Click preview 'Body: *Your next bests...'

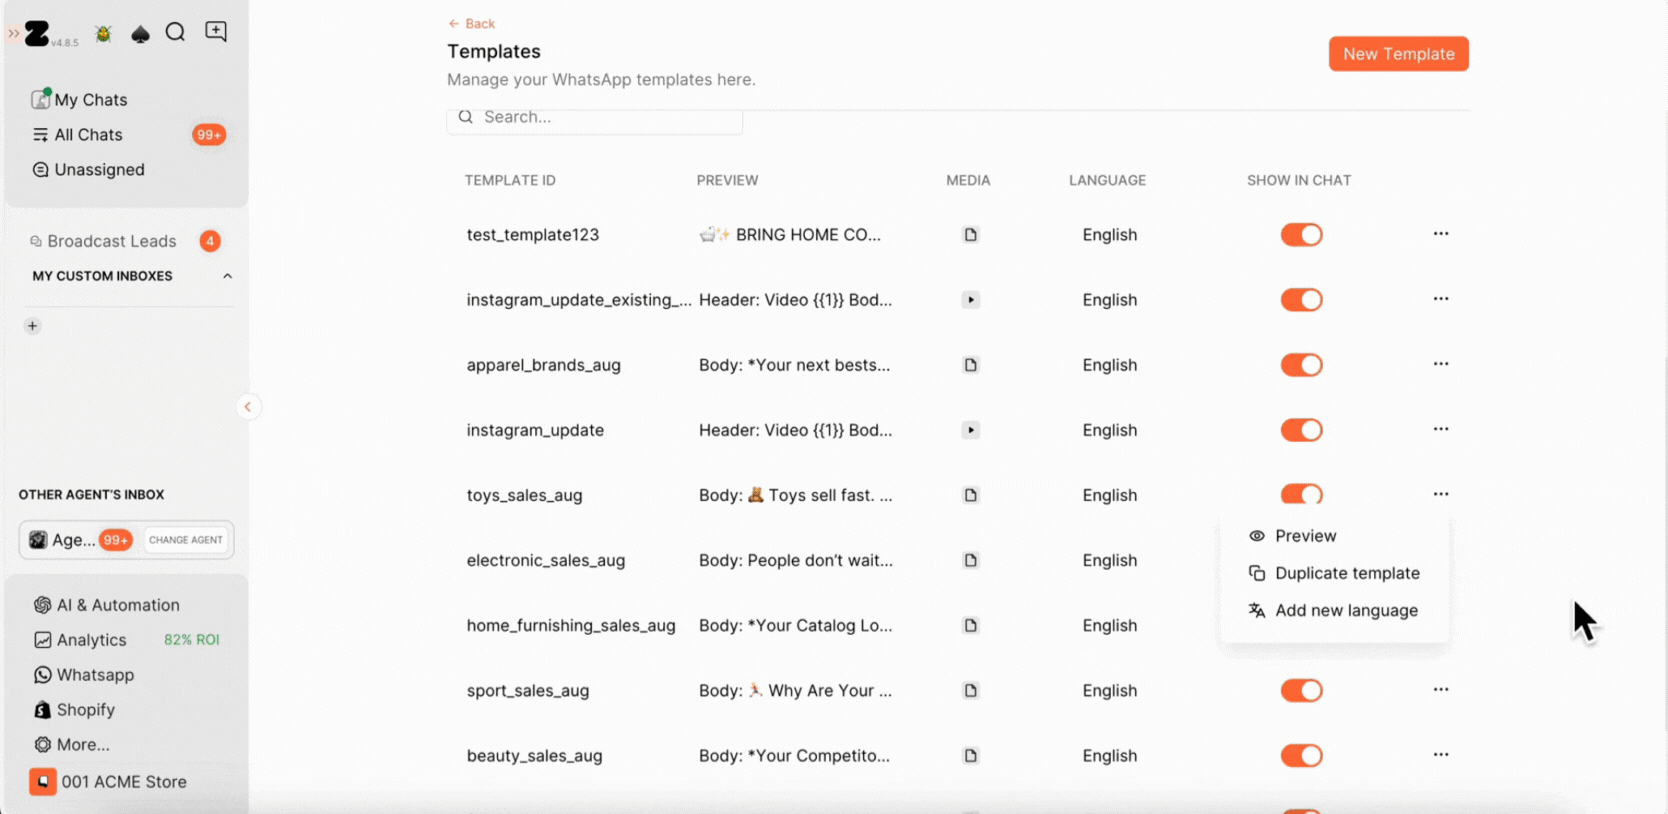(x=794, y=365)
